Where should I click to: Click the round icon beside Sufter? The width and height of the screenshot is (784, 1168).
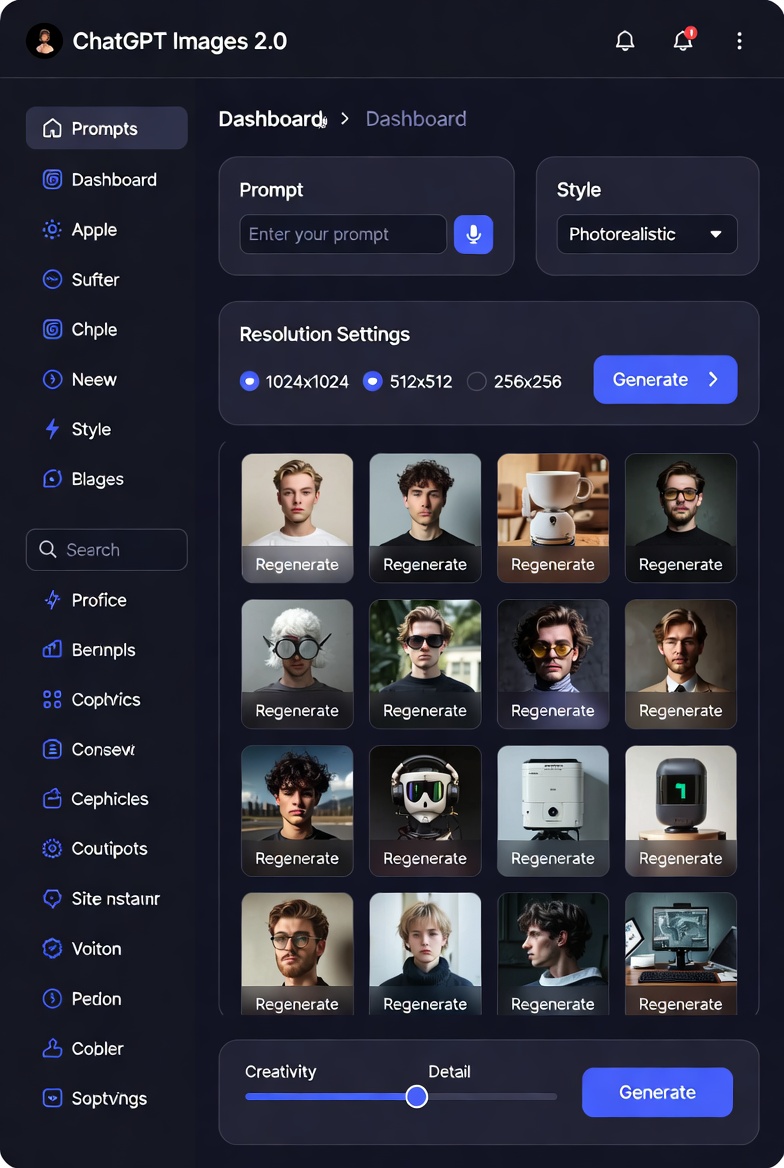coord(52,279)
